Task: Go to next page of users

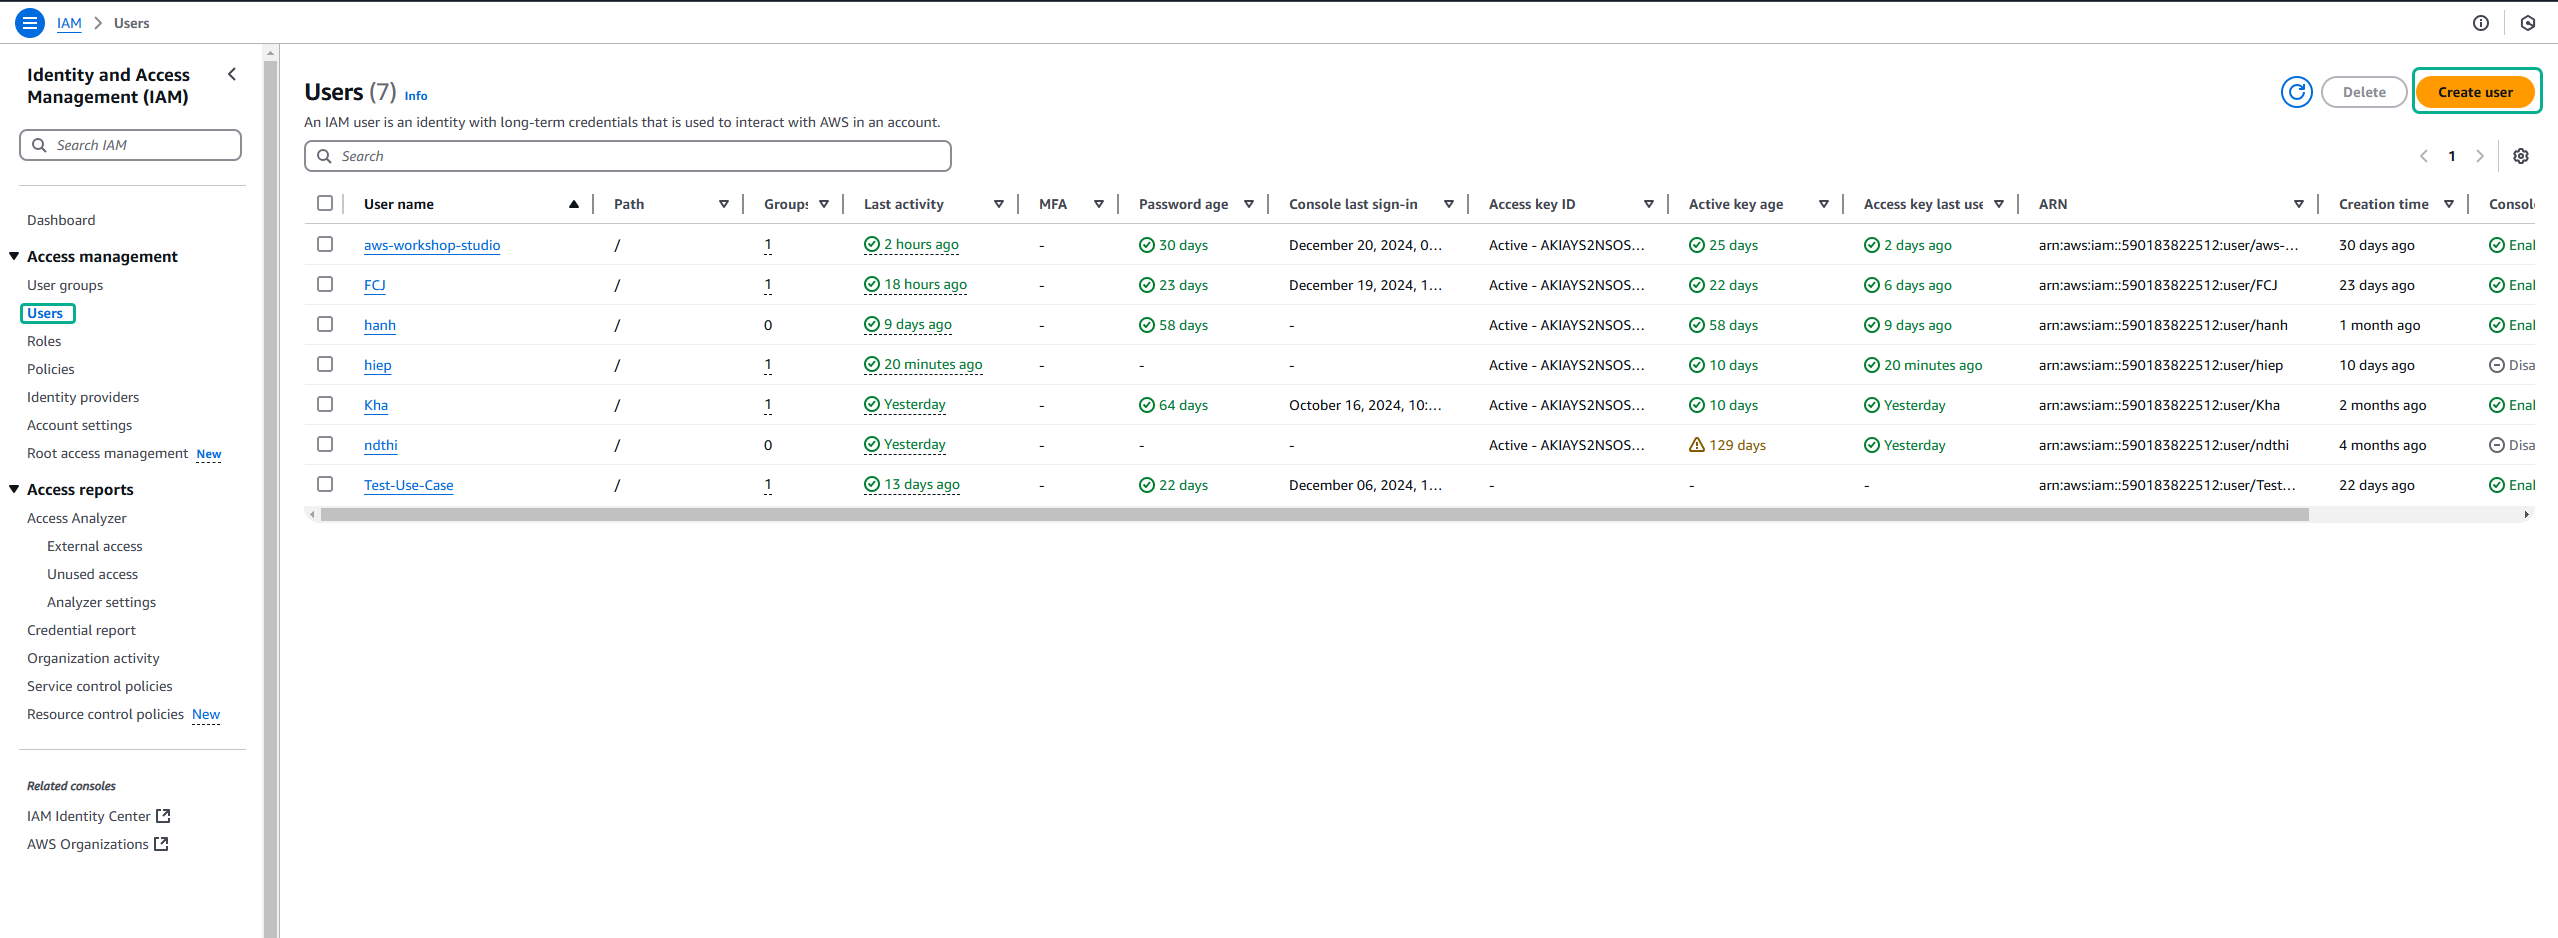Action: coord(2479,156)
